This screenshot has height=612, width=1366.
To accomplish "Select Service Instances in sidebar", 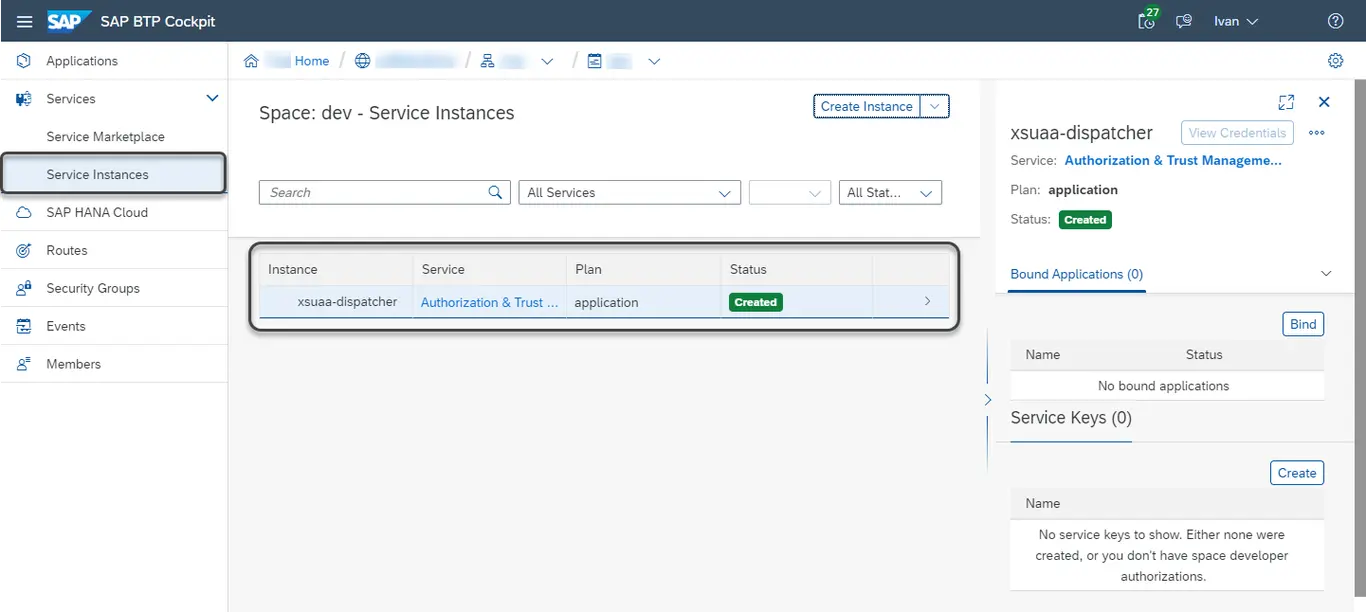I will click(113, 174).
